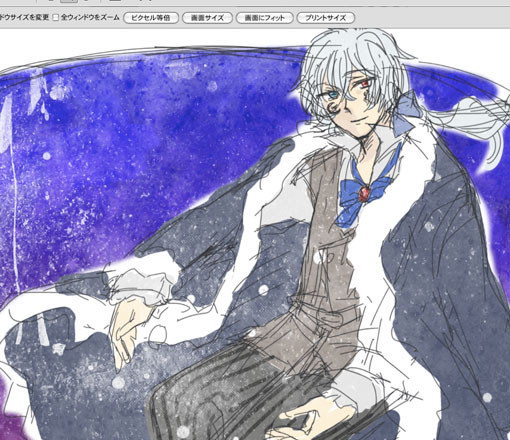This screenshot has height=440, width=510.
Task: Click the ピクセル等倍 button
Action: [151, 18]
